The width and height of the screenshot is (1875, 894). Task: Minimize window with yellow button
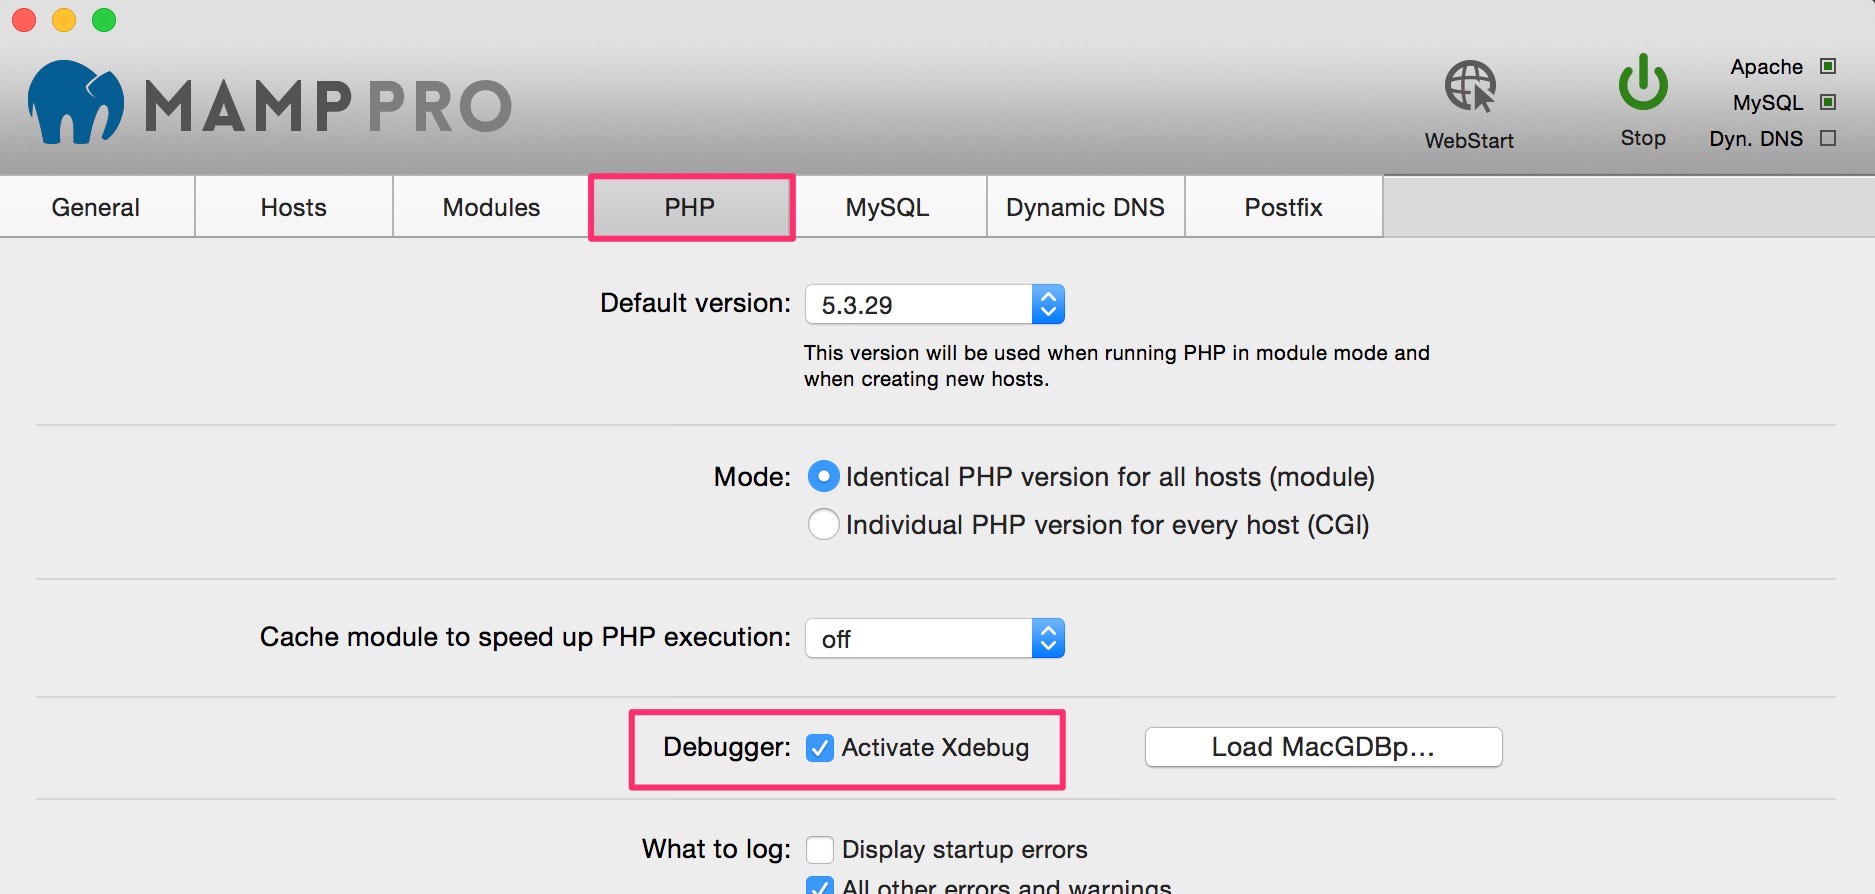(64, 20)
